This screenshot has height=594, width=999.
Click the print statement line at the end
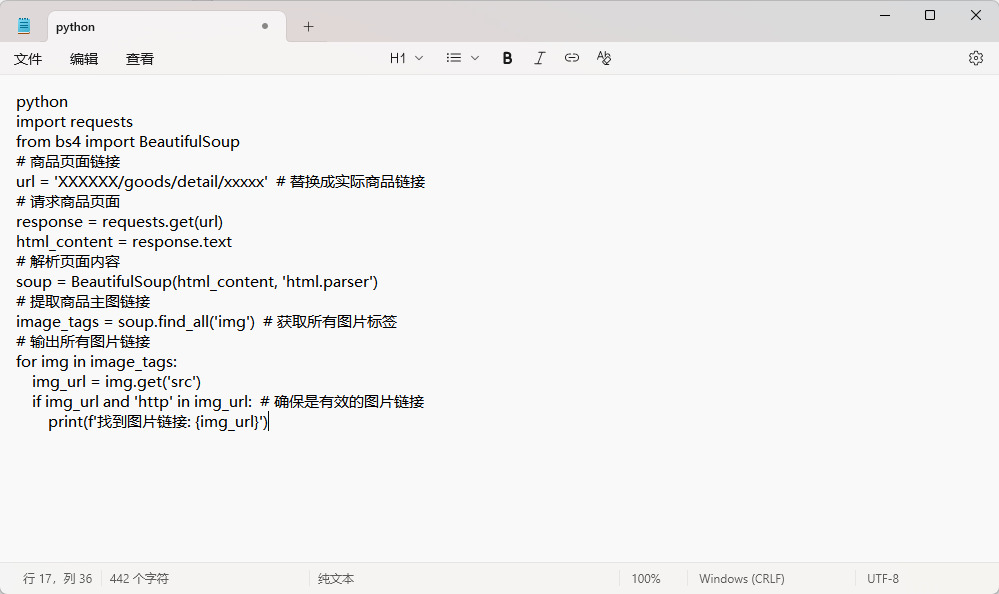coord(159,422)
